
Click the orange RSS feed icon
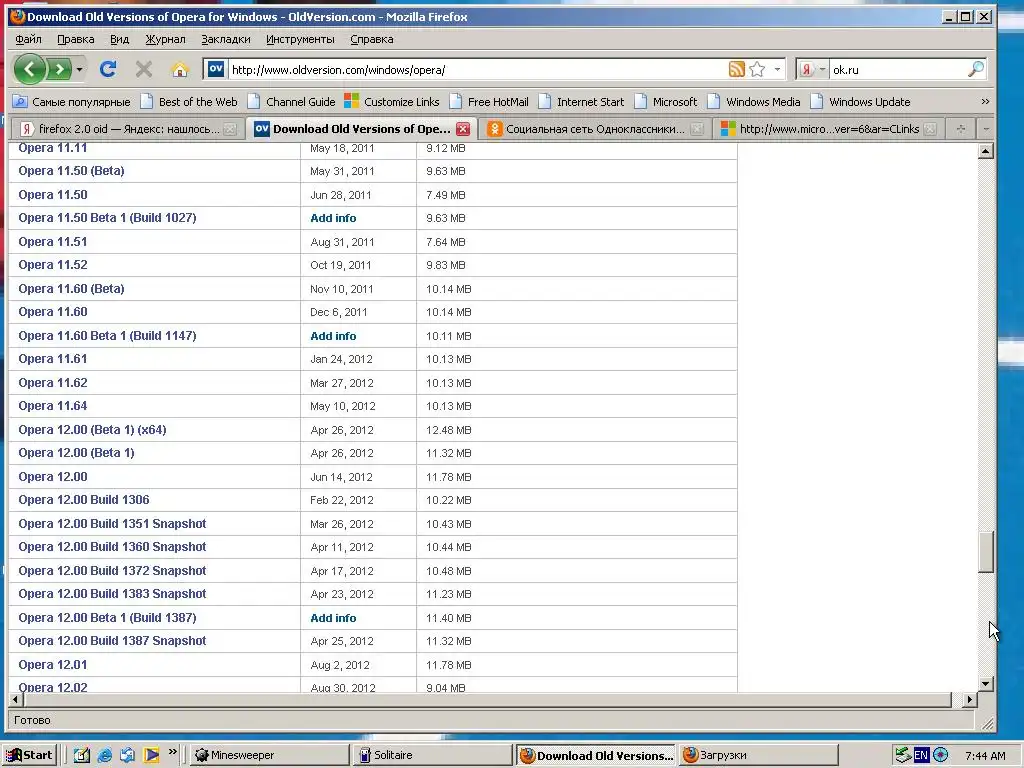(x=737, y=69)
